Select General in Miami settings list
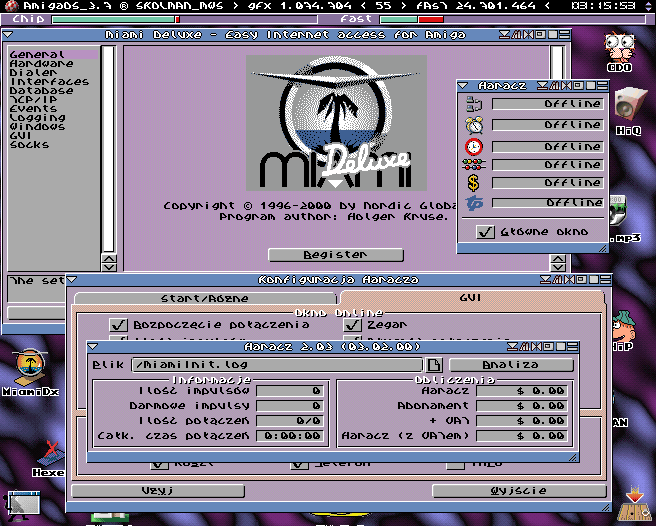656x526 pixels. coord(53,54)
